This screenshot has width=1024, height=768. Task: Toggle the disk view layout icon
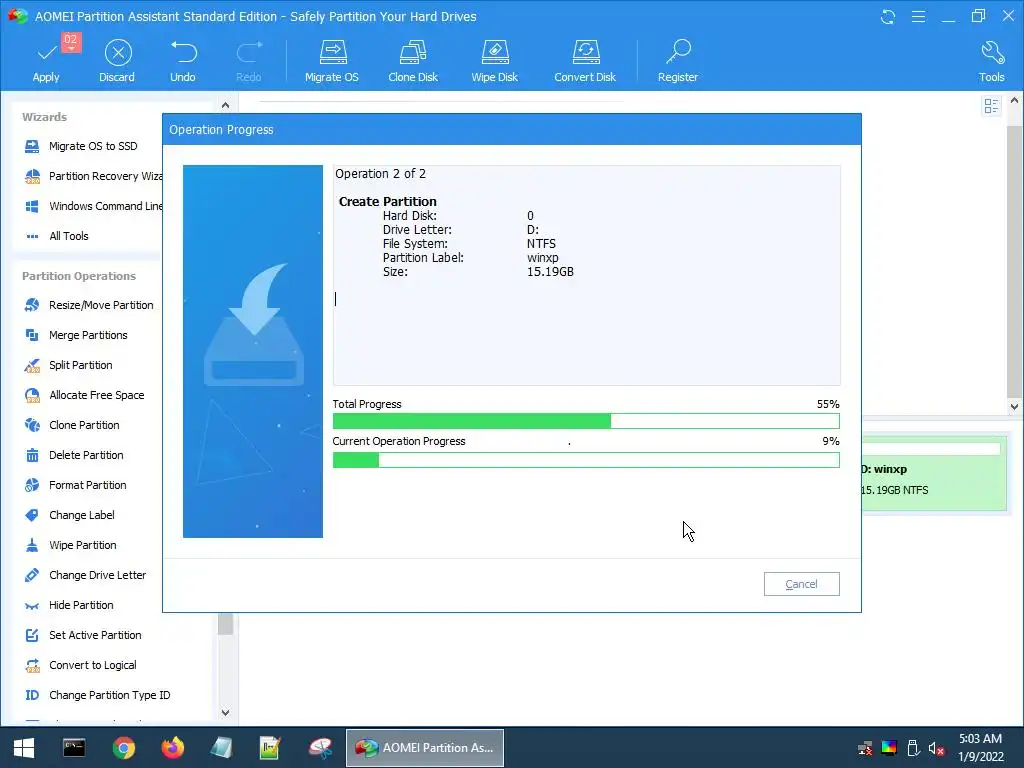(x=991, y=106)
